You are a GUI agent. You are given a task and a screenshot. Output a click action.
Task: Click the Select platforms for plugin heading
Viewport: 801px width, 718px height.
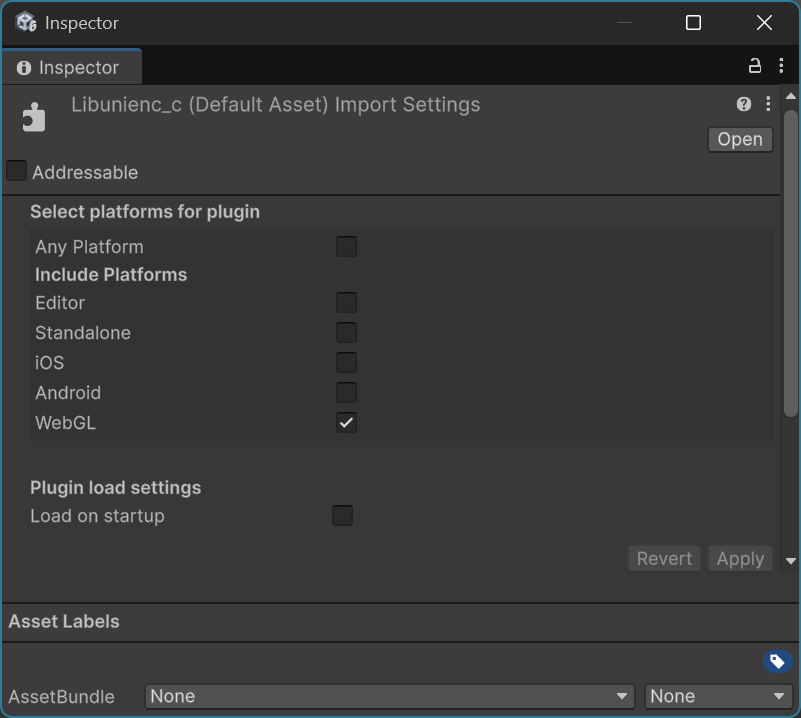pos(145,212)
